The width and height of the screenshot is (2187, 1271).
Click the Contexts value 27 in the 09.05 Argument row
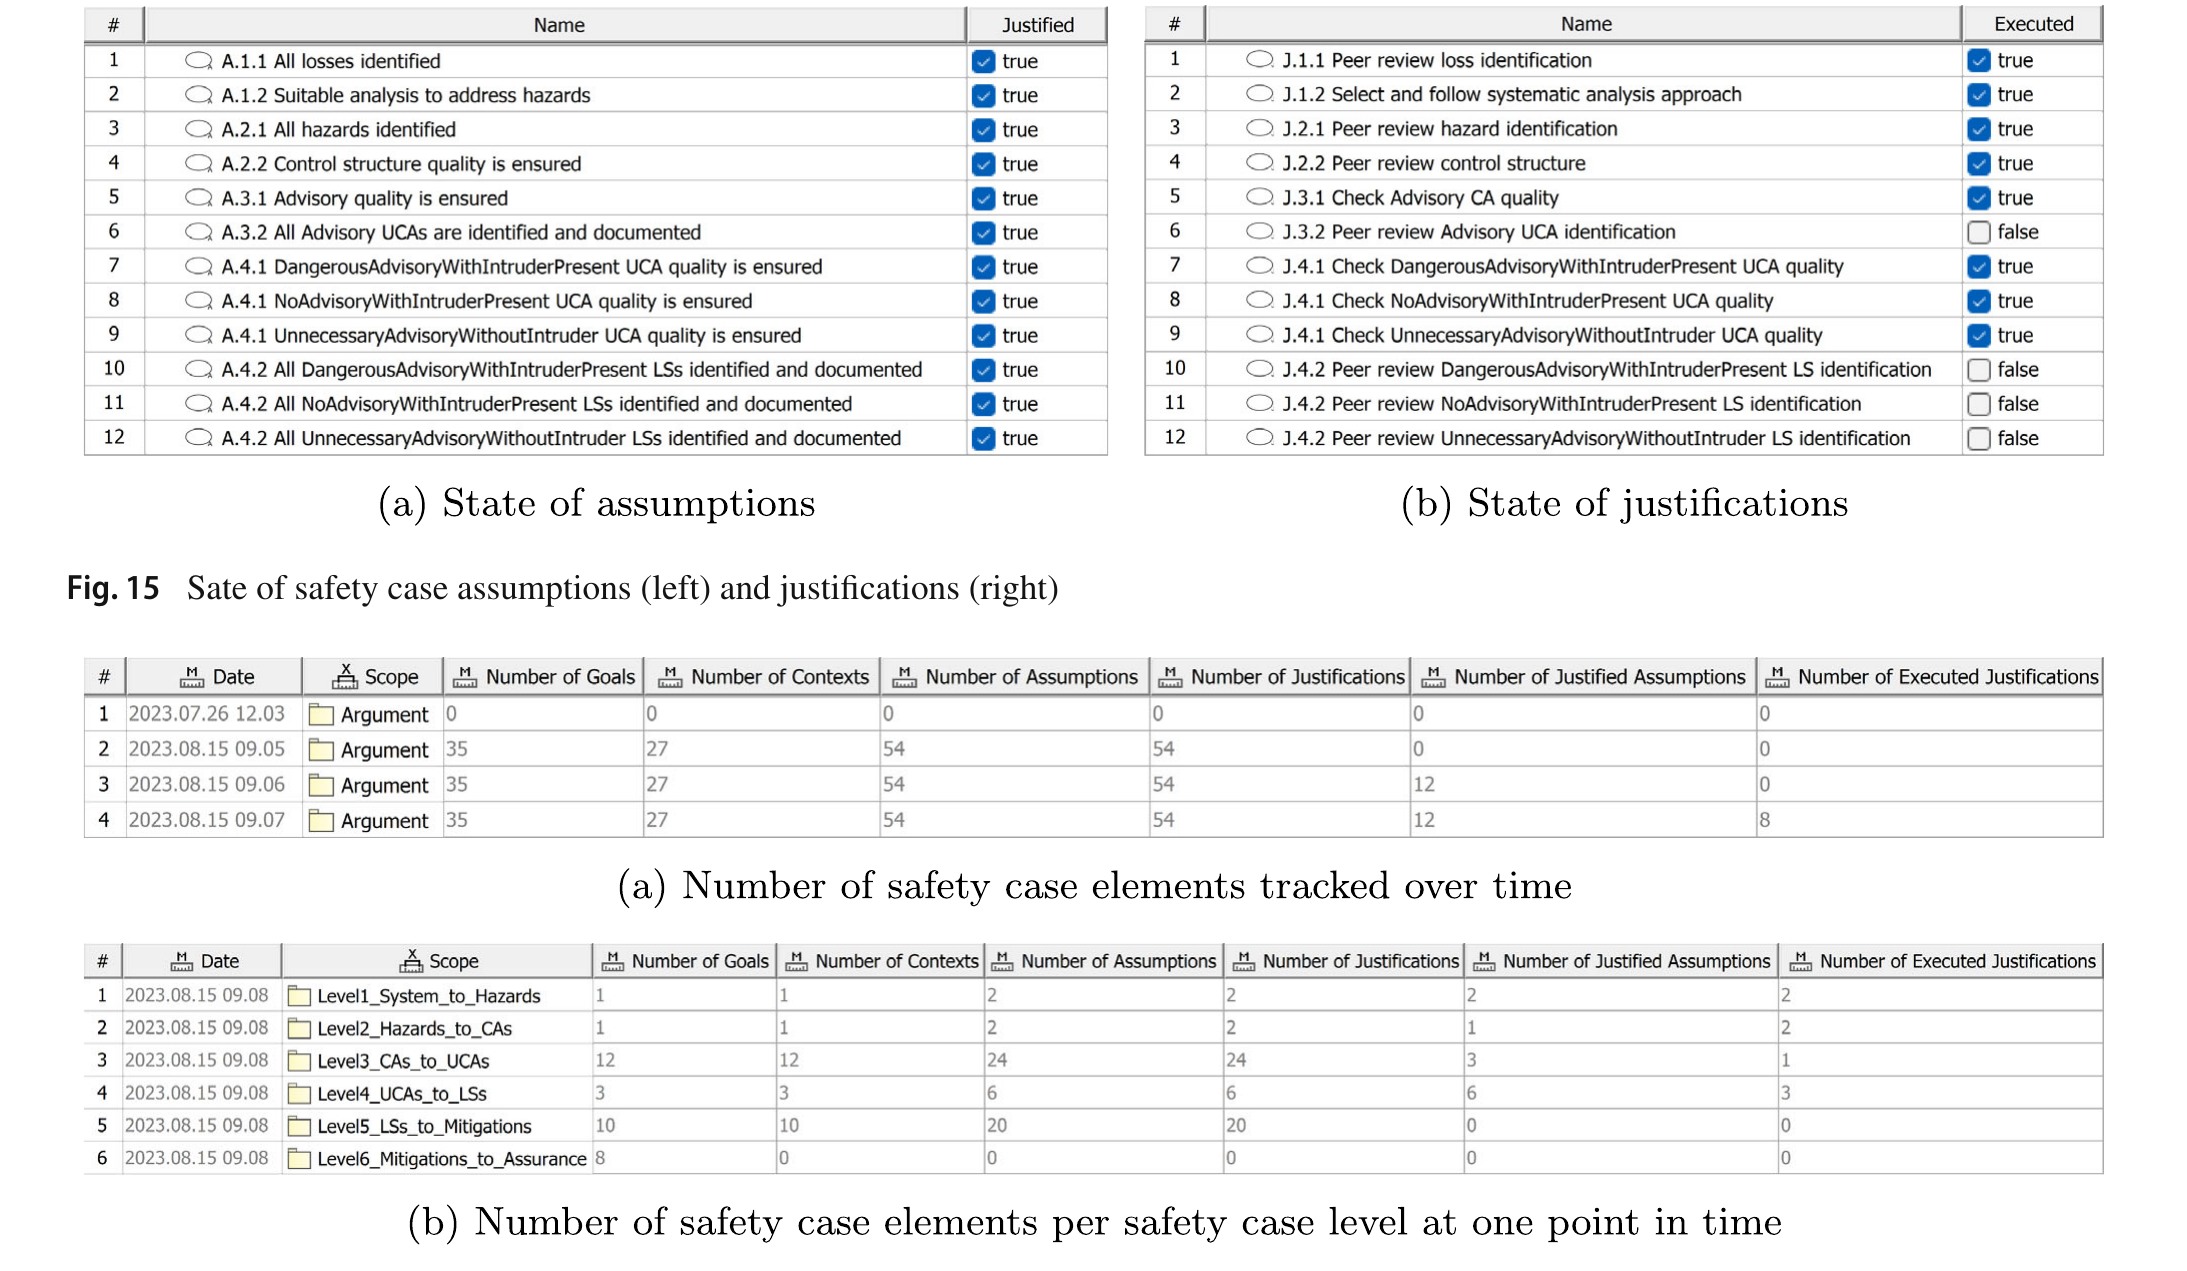pos(657,749)
